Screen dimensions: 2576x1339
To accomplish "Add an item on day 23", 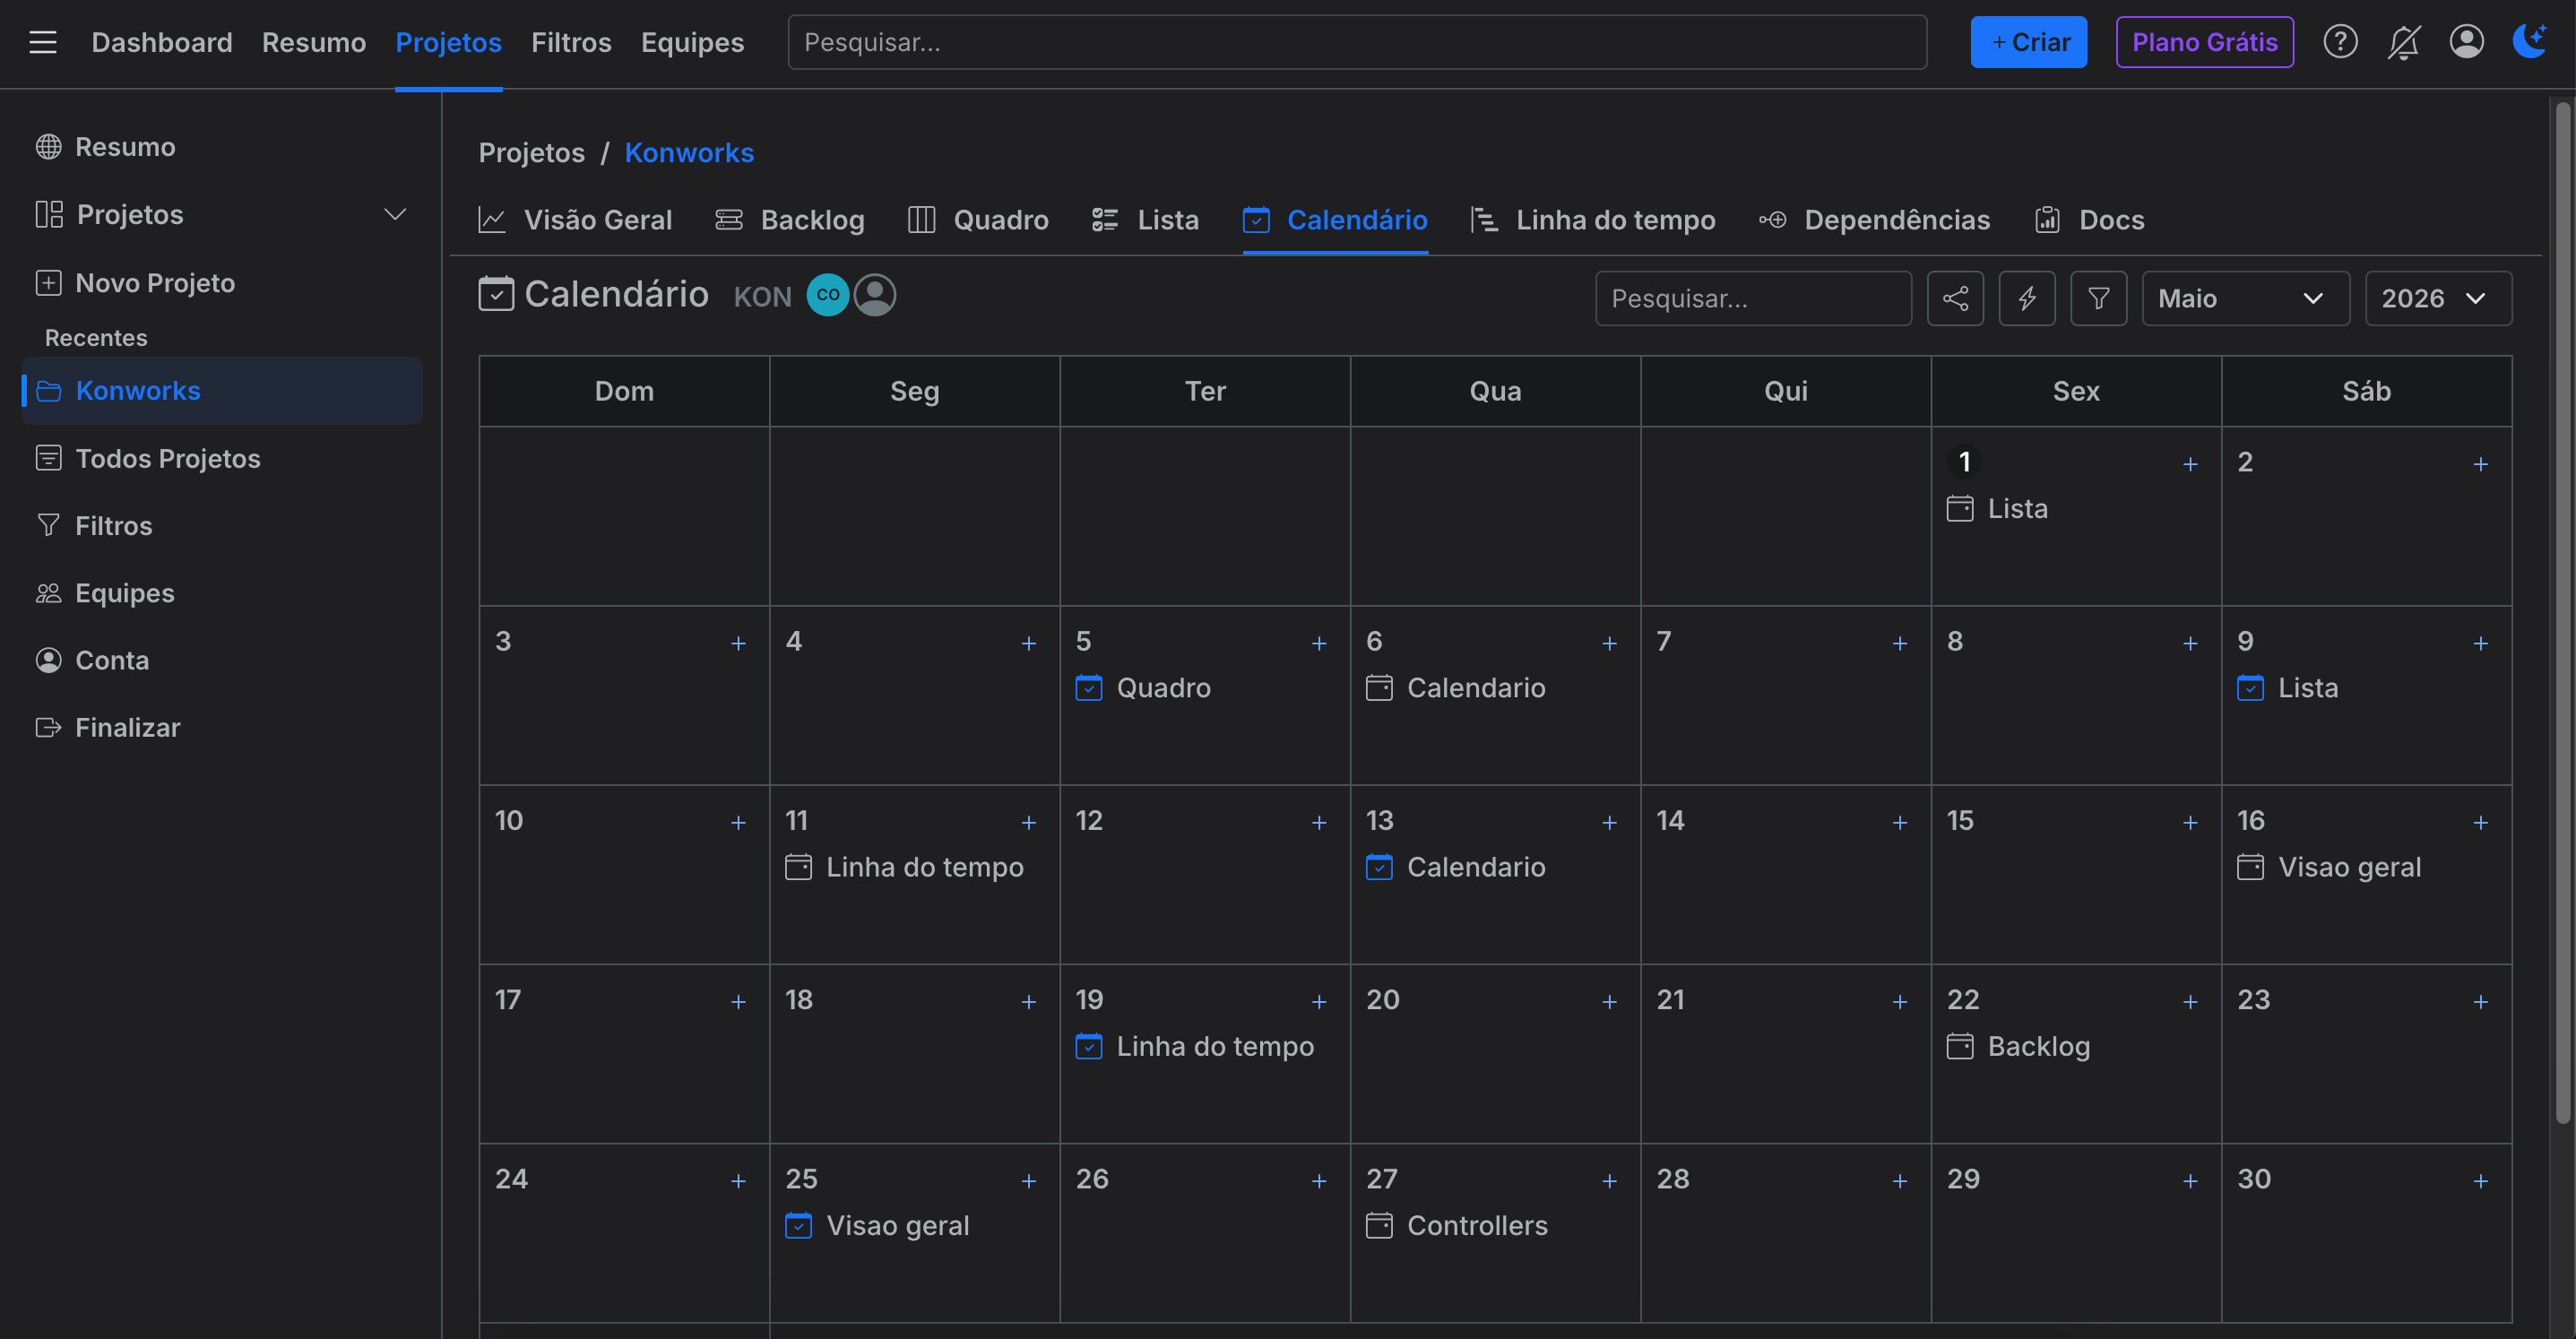I will pos(2481,1001).
